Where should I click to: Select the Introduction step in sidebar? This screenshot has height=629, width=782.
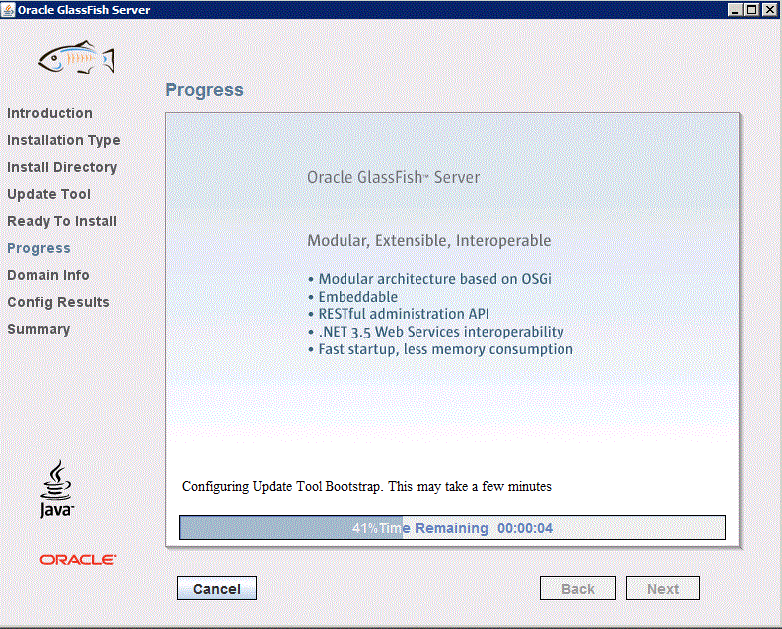[50, 113]
